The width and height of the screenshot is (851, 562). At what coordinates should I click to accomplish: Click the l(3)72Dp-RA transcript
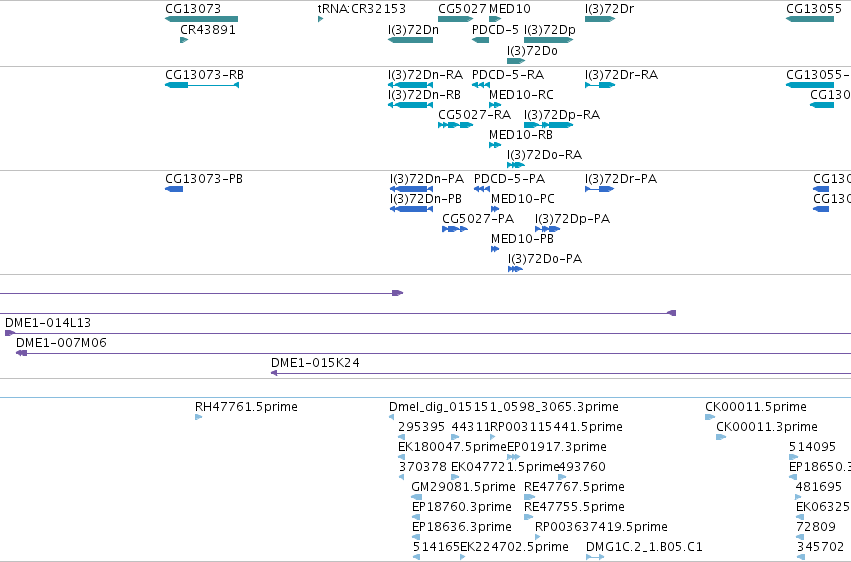point(549,125)
